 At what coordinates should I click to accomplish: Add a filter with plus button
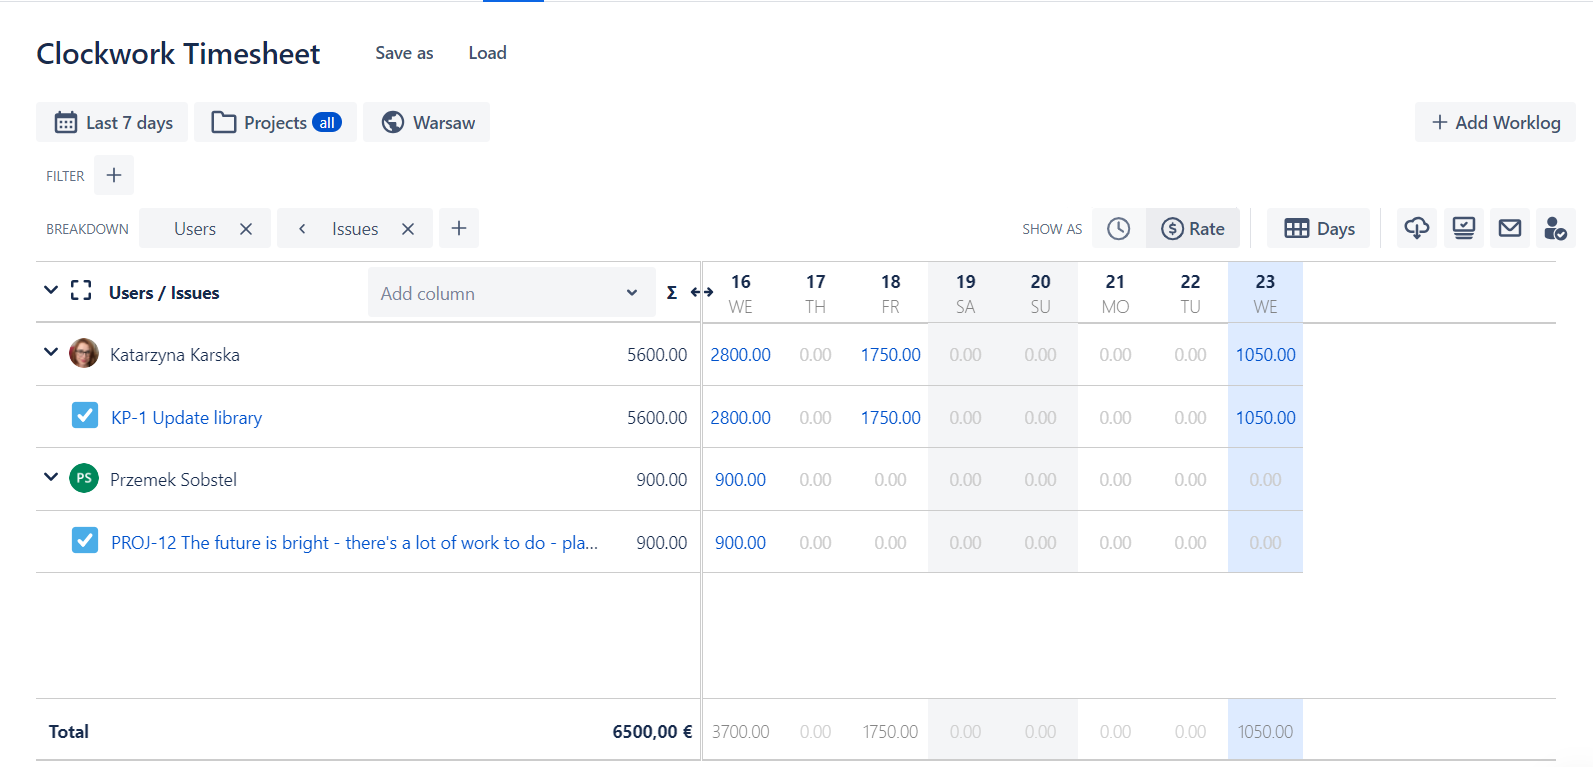click(114, 175)
